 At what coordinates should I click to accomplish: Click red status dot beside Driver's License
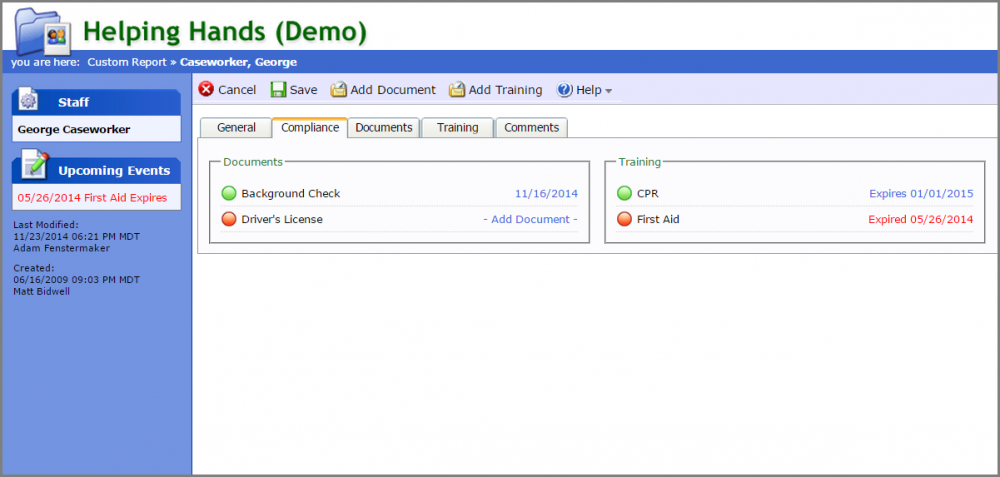click(x=229, y=219)
